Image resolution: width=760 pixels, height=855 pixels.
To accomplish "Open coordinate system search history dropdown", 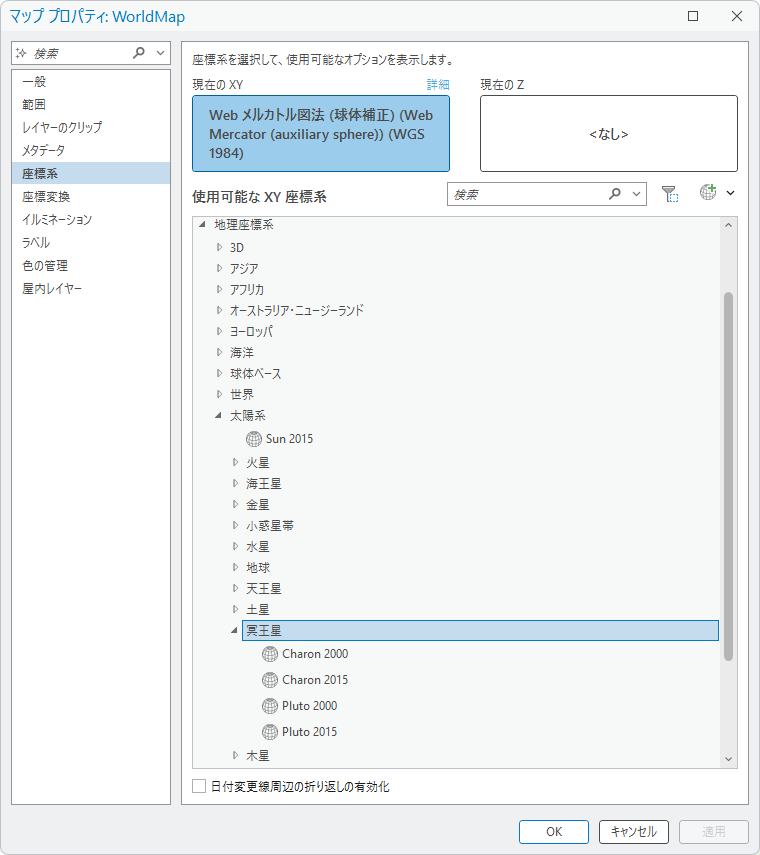I will pos(636,194).
